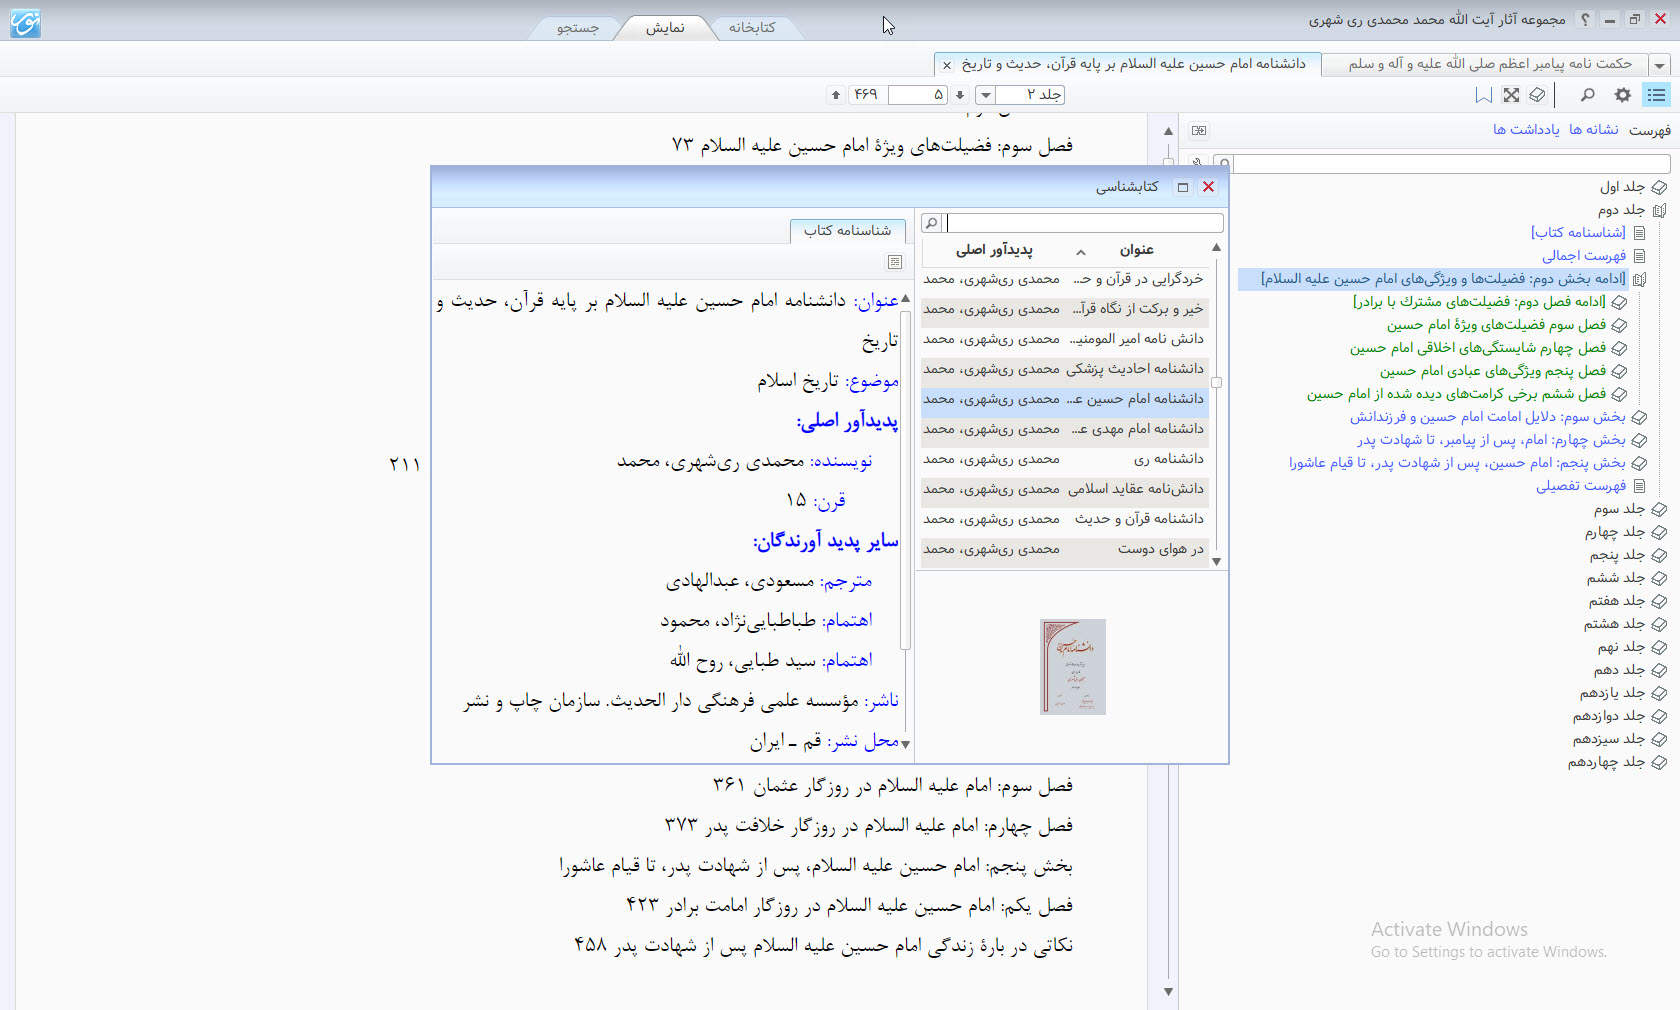Click the app logo icon in the corner
Screen dimensions: 1680x1010
coord(25,22)
